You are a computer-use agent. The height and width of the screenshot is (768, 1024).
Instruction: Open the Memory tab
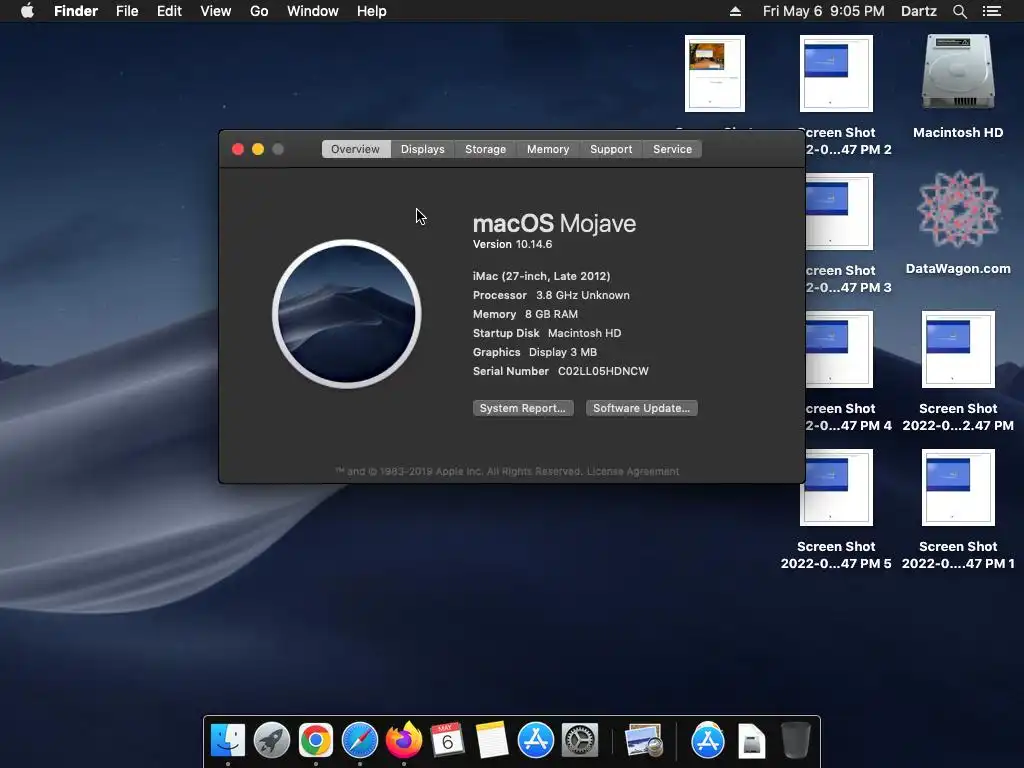[548, 149]
